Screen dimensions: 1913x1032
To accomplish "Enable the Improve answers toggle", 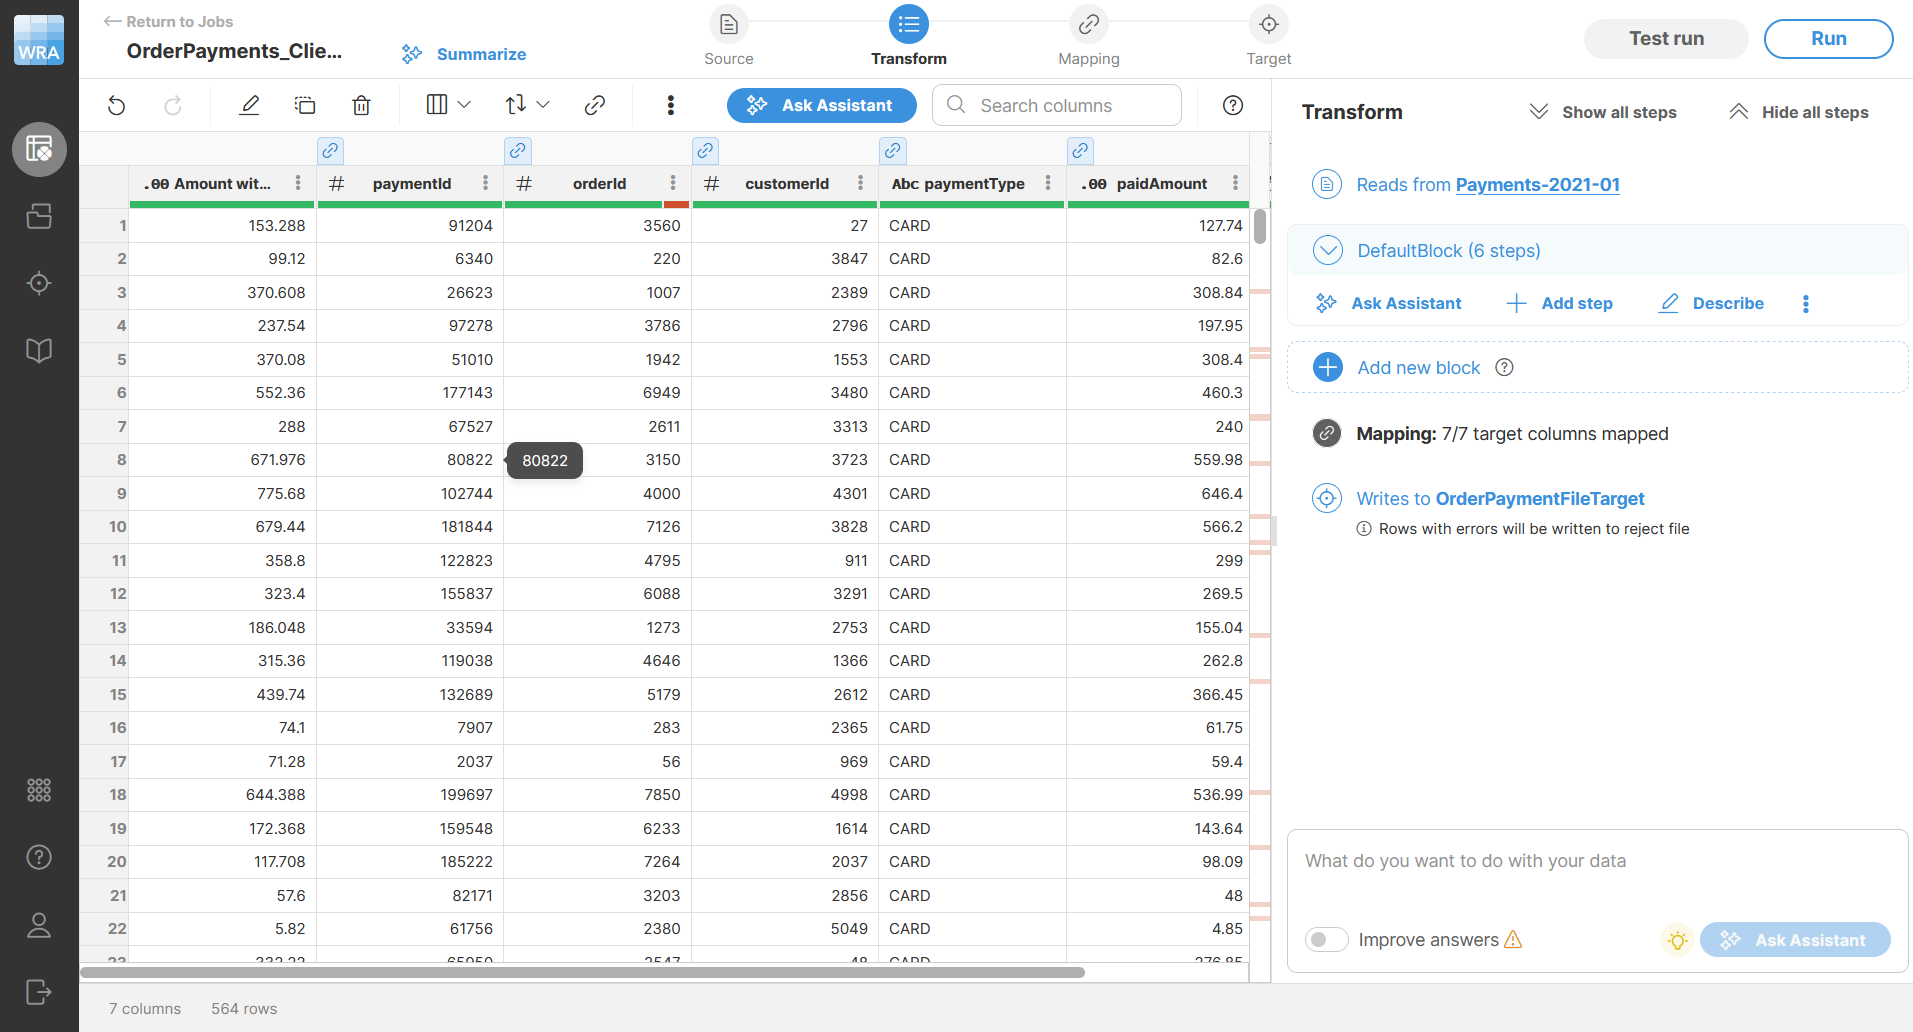I will (x=1327, y=939).
